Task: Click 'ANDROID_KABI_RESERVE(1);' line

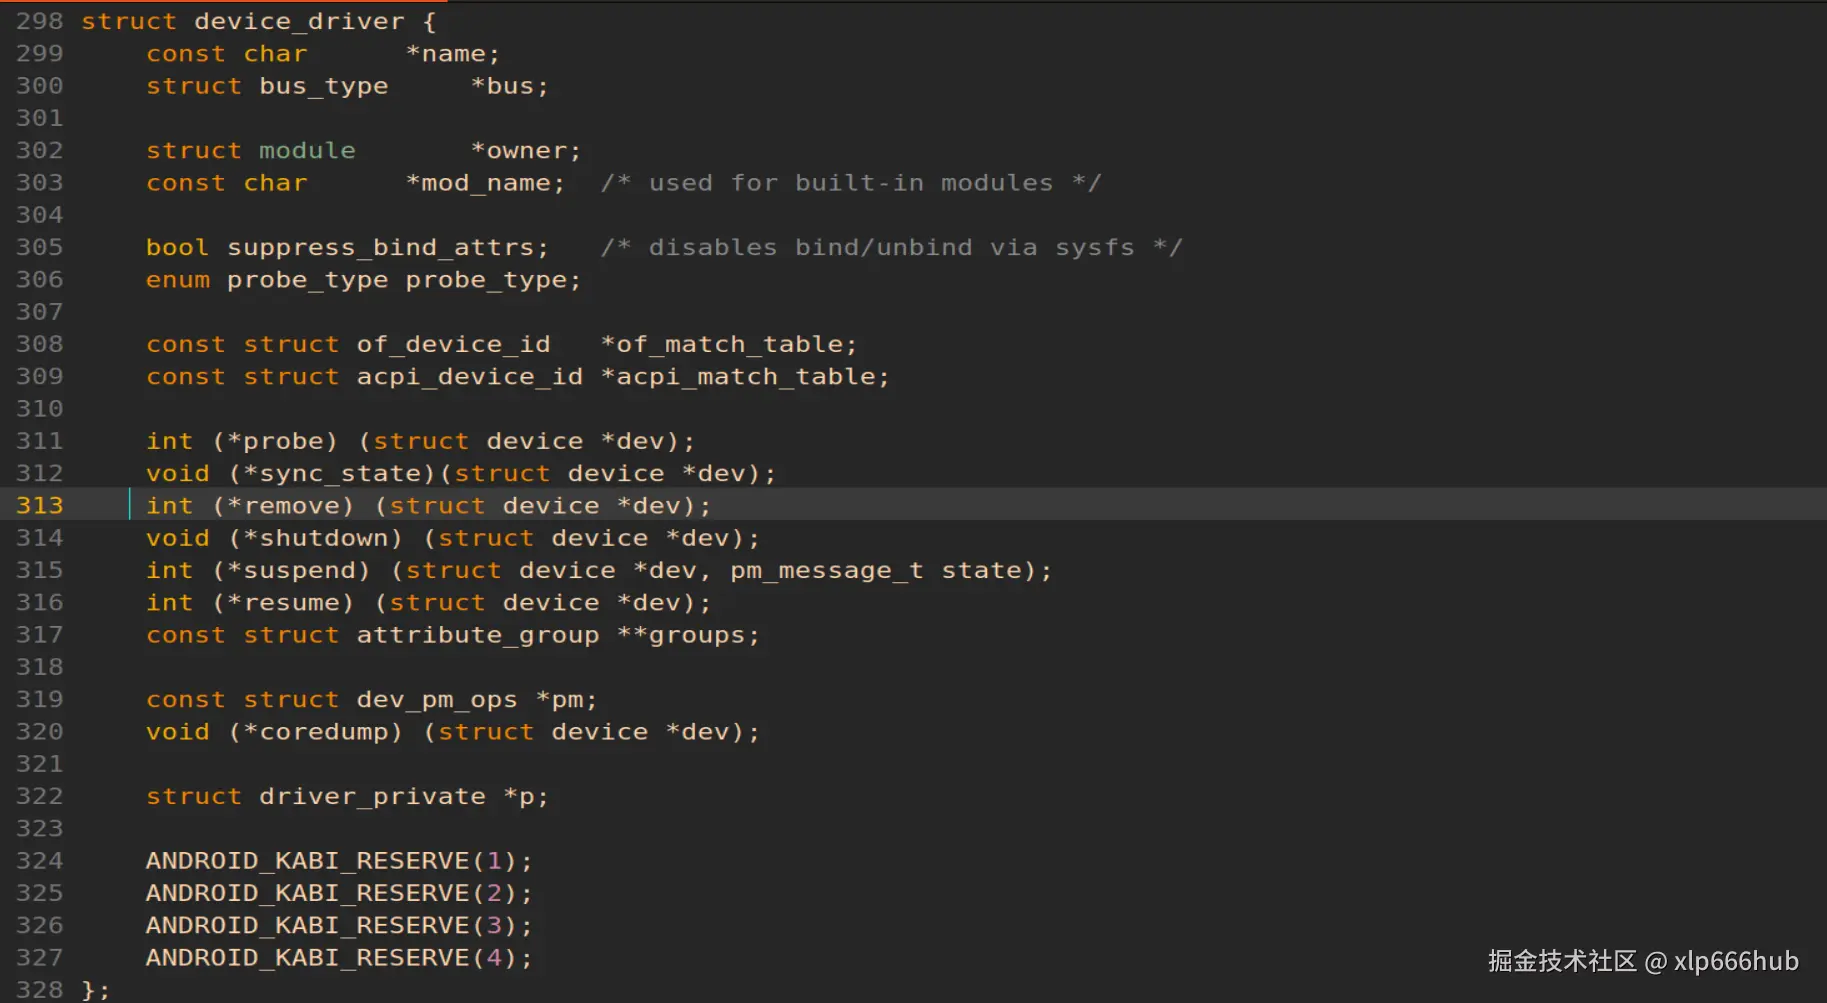Action: click(x=339, y=861)
